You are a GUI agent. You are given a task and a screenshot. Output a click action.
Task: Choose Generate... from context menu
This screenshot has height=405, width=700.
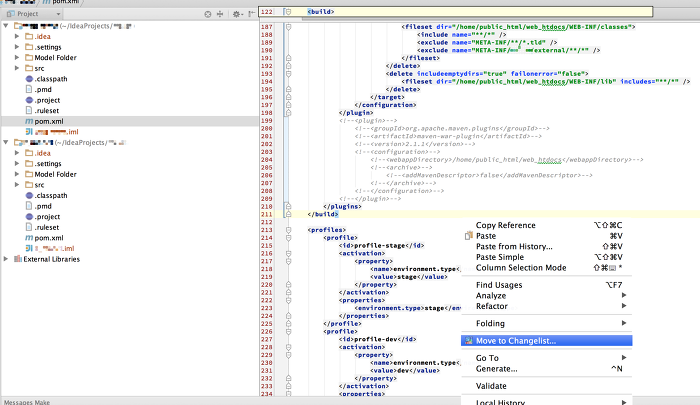pyautogui.click(x=546, y=369)
